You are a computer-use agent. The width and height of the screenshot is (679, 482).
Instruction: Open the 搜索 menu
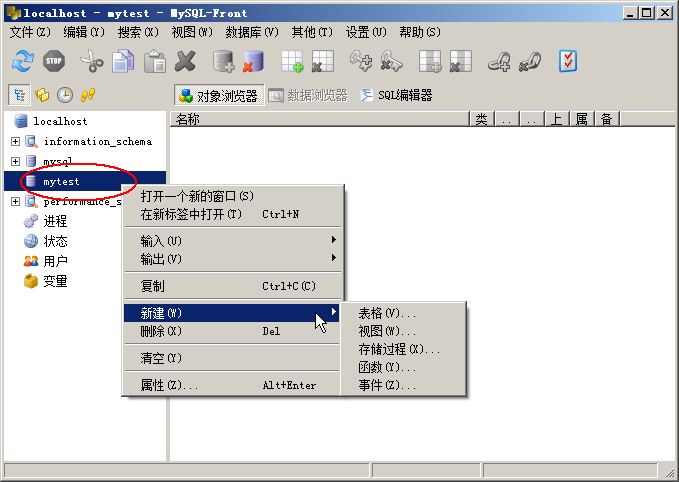tap(138, 32)
